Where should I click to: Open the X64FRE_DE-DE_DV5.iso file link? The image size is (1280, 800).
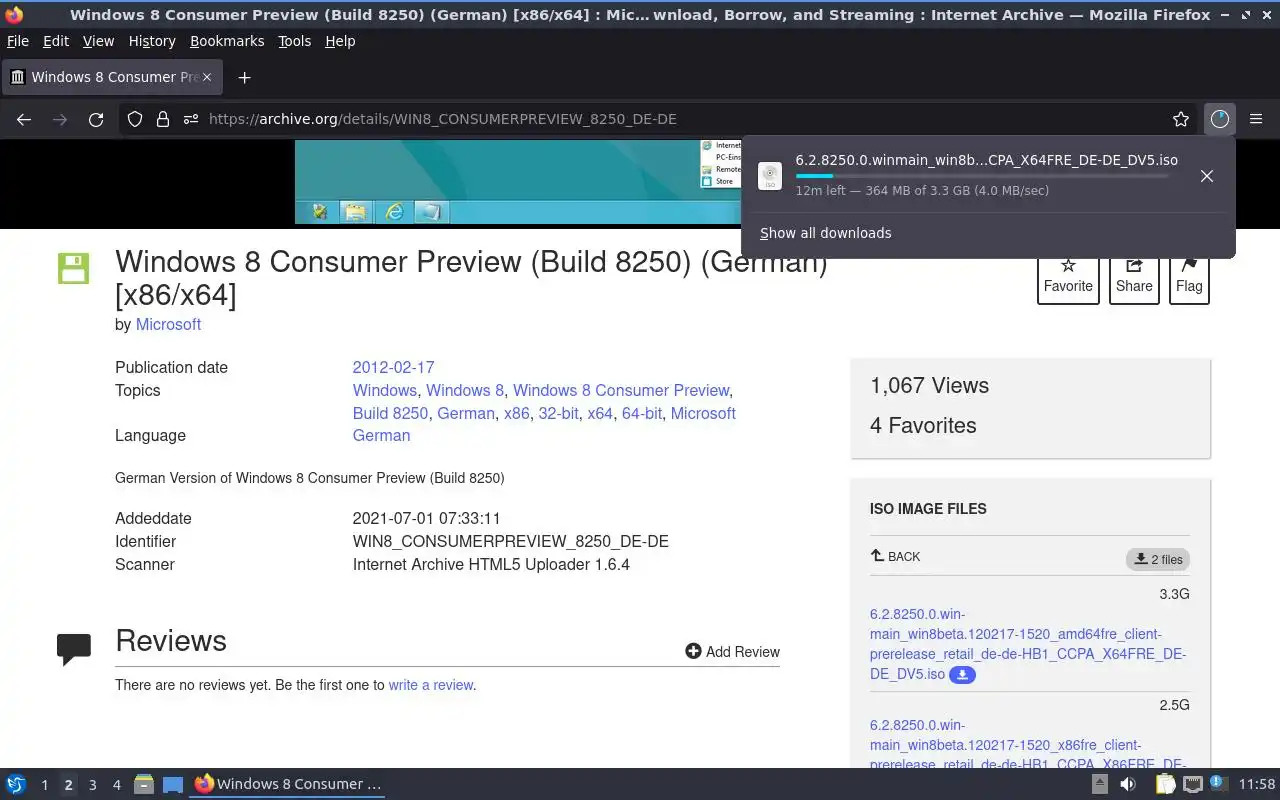1028,644
